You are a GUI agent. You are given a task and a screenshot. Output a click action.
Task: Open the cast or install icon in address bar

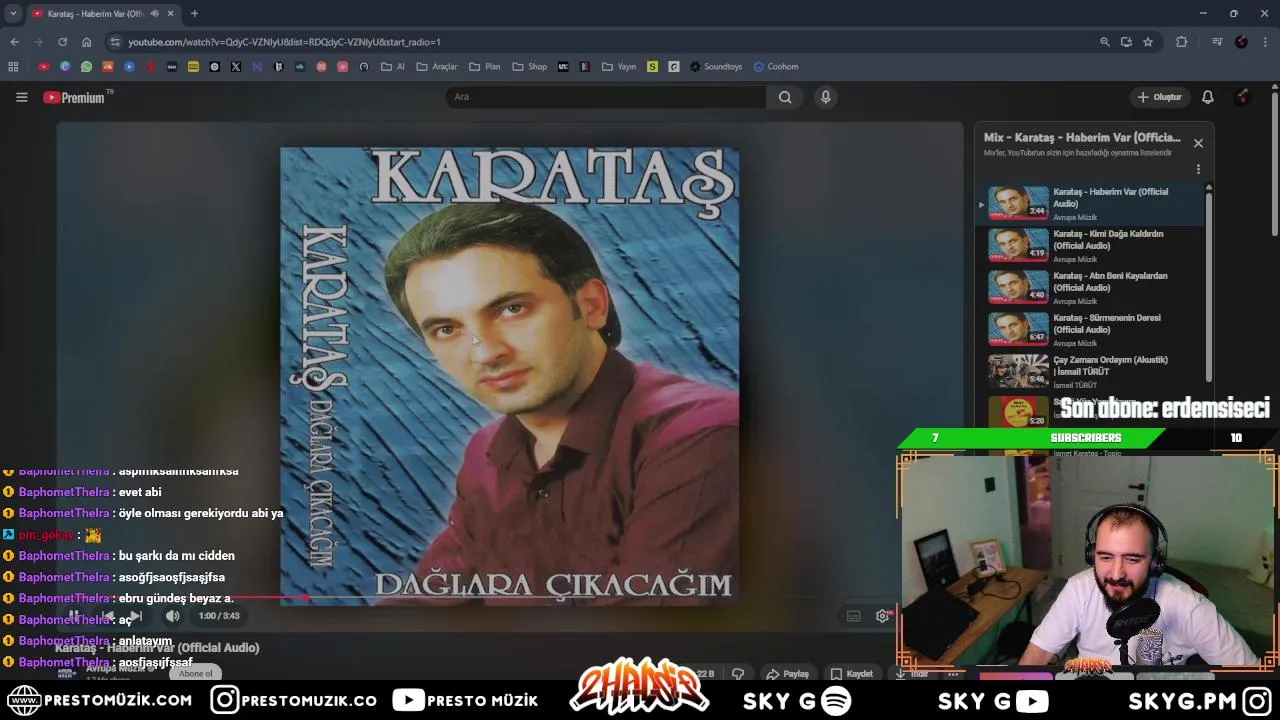(x=1126, y=42)
